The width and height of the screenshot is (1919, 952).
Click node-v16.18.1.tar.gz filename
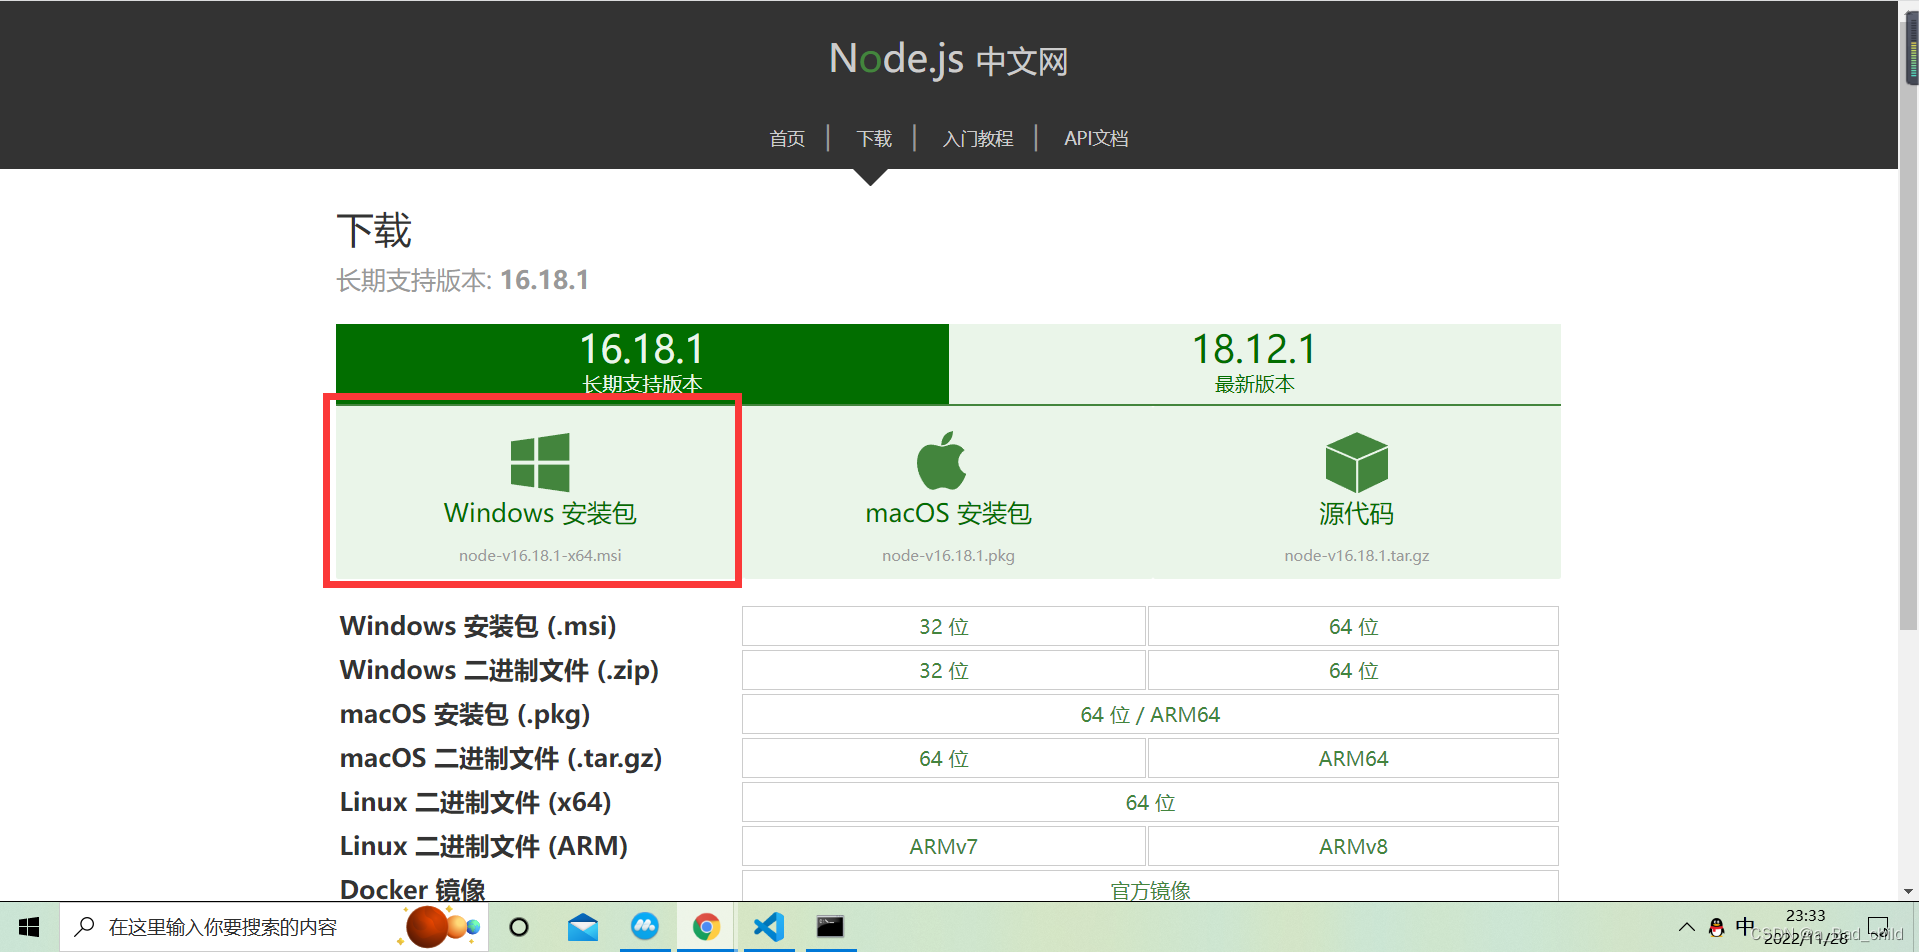coord(1356,555)
